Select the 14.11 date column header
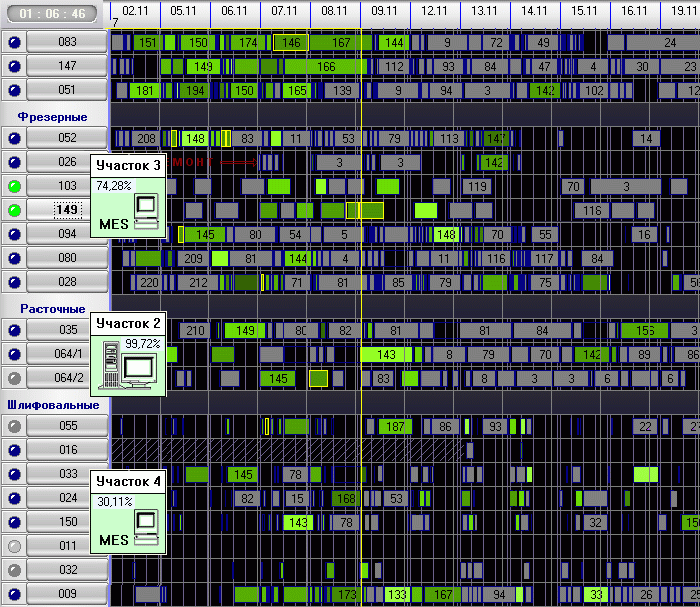700x607 pixels. click(534, 11)
